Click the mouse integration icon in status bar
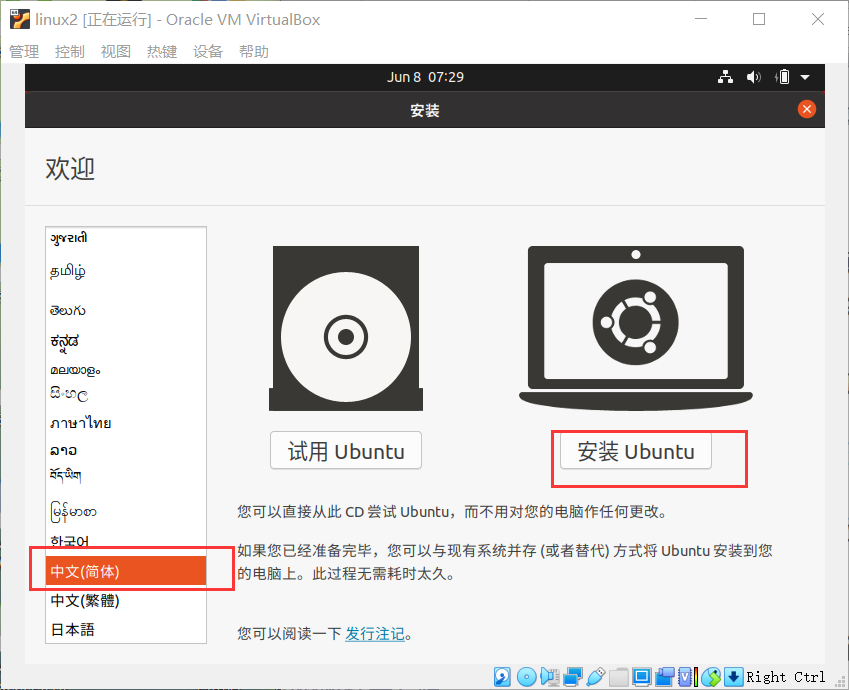 click(x=711, y=677)
